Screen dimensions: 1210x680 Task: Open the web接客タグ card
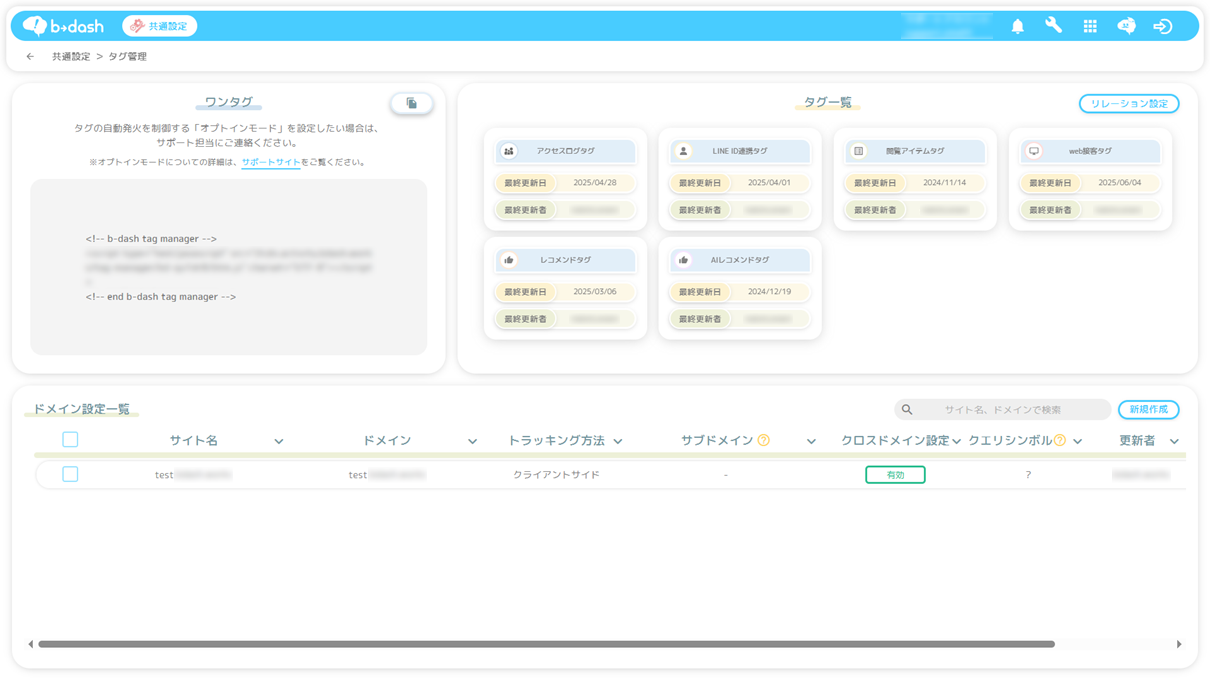pos(1089,151)
